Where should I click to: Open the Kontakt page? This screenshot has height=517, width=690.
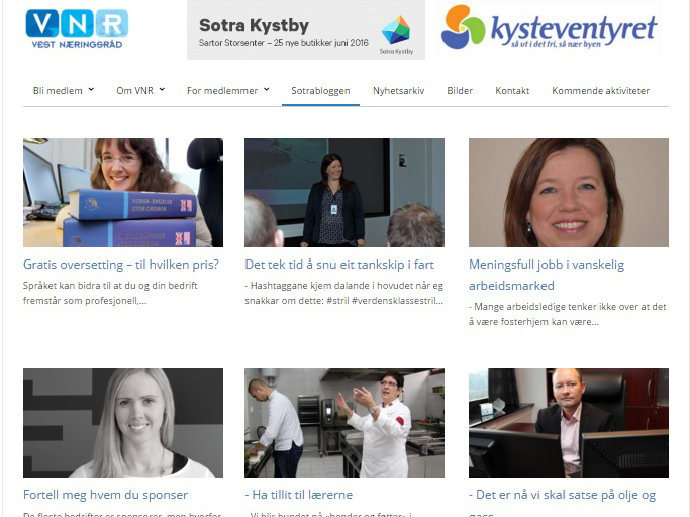(512, 91)
